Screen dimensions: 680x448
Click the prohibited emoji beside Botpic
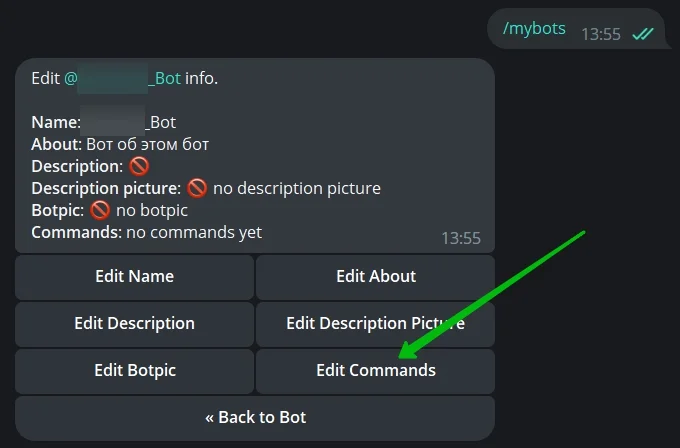coord(100,210)
